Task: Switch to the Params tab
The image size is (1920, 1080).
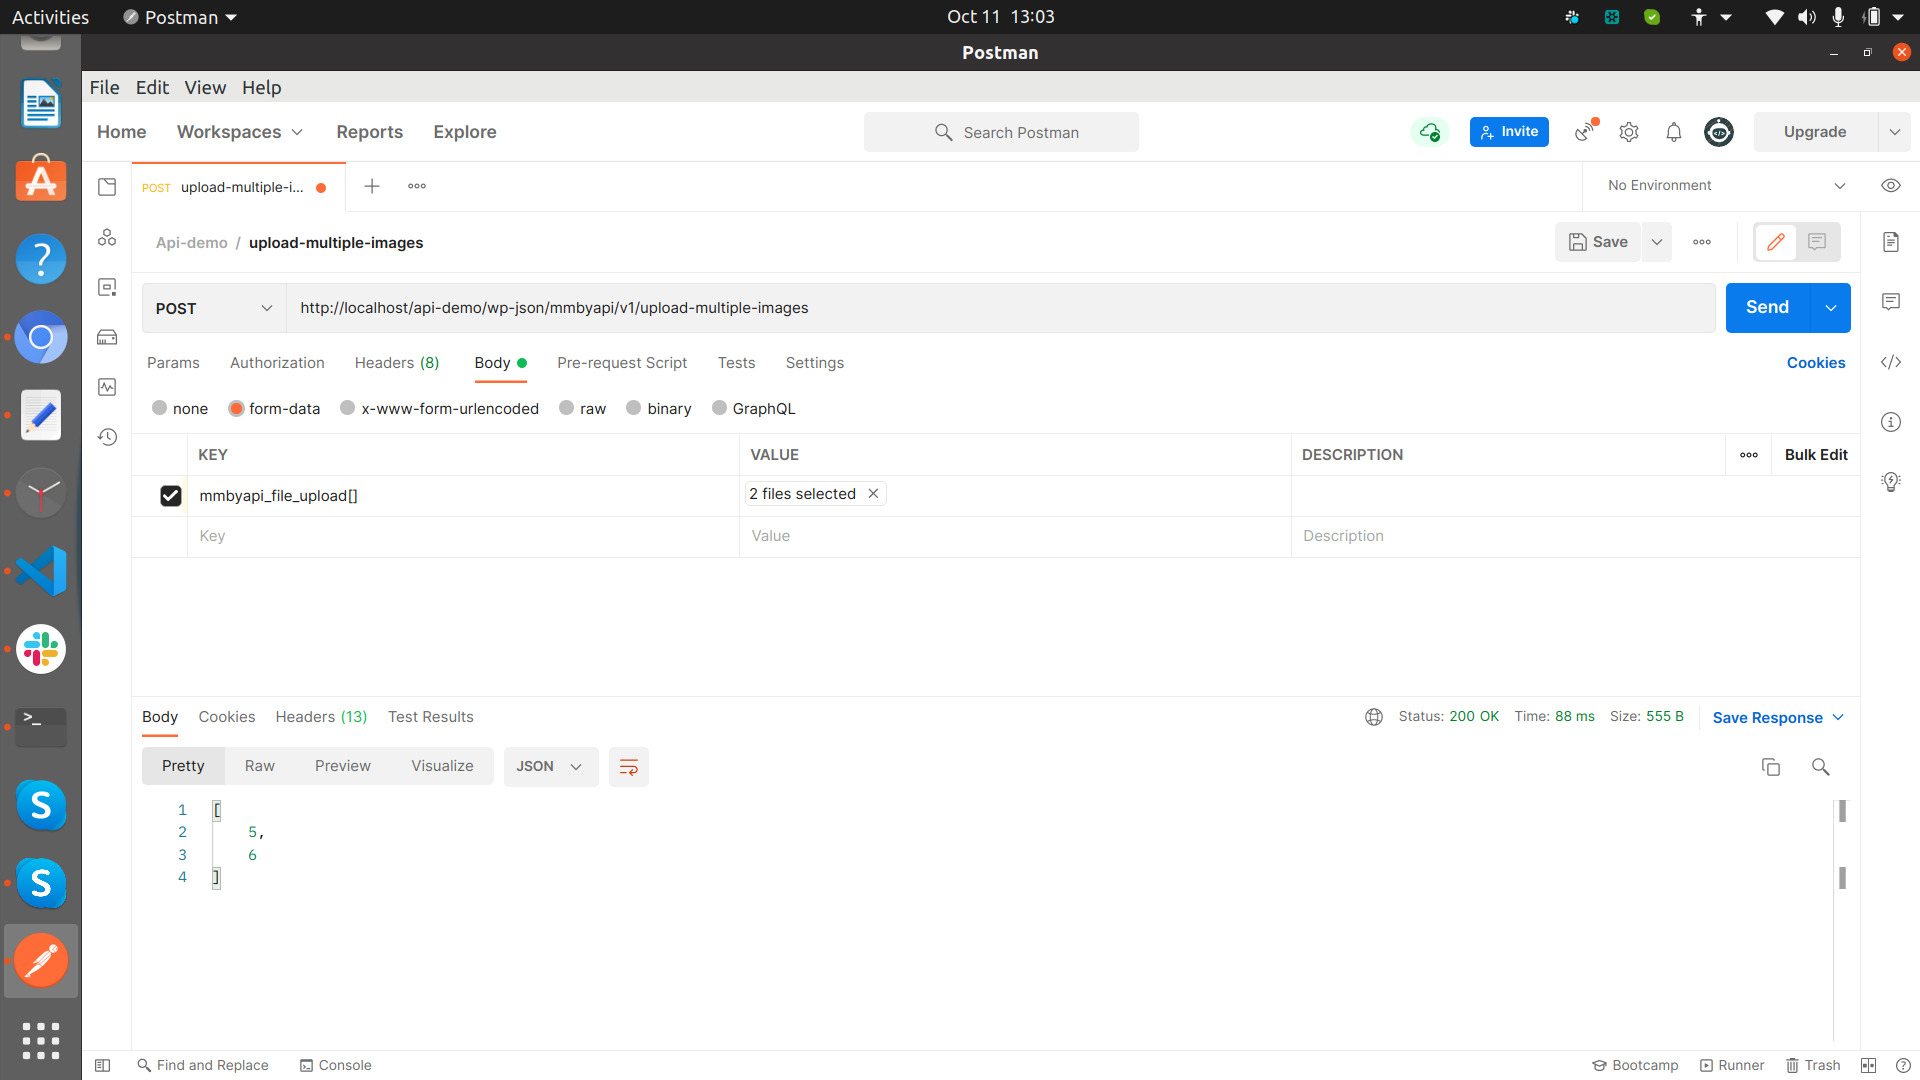Action: point(173,363)
